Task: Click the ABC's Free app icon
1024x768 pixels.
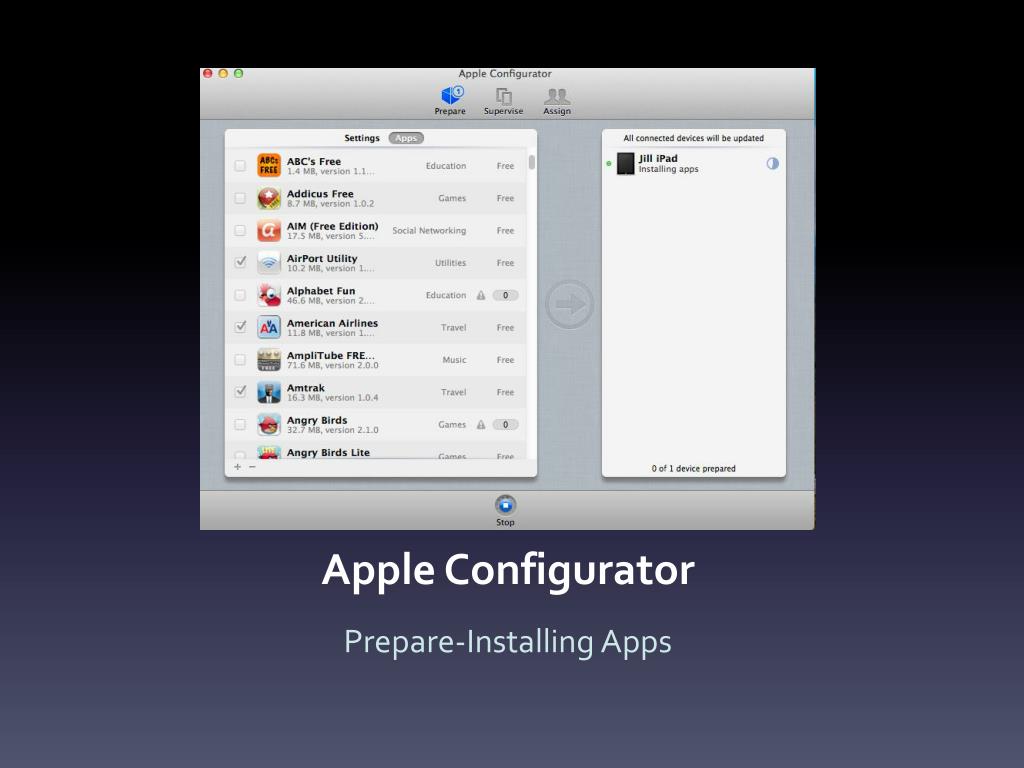Action: (269, 165)
